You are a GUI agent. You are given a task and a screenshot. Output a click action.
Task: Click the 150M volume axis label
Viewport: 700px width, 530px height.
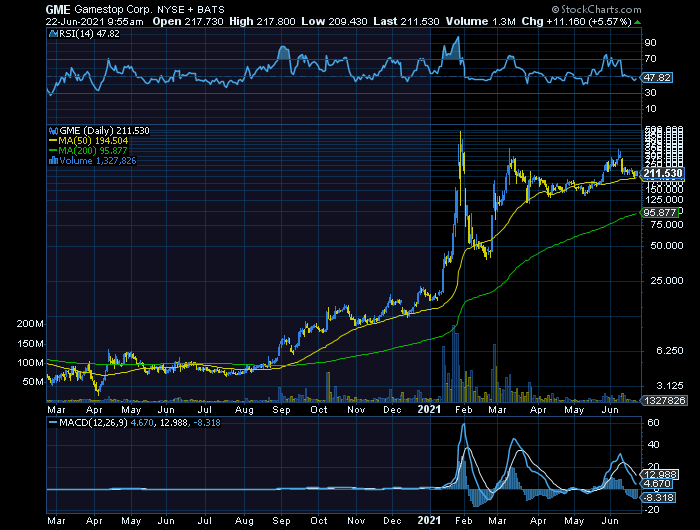pyautogui.click(x=30, y=344)
